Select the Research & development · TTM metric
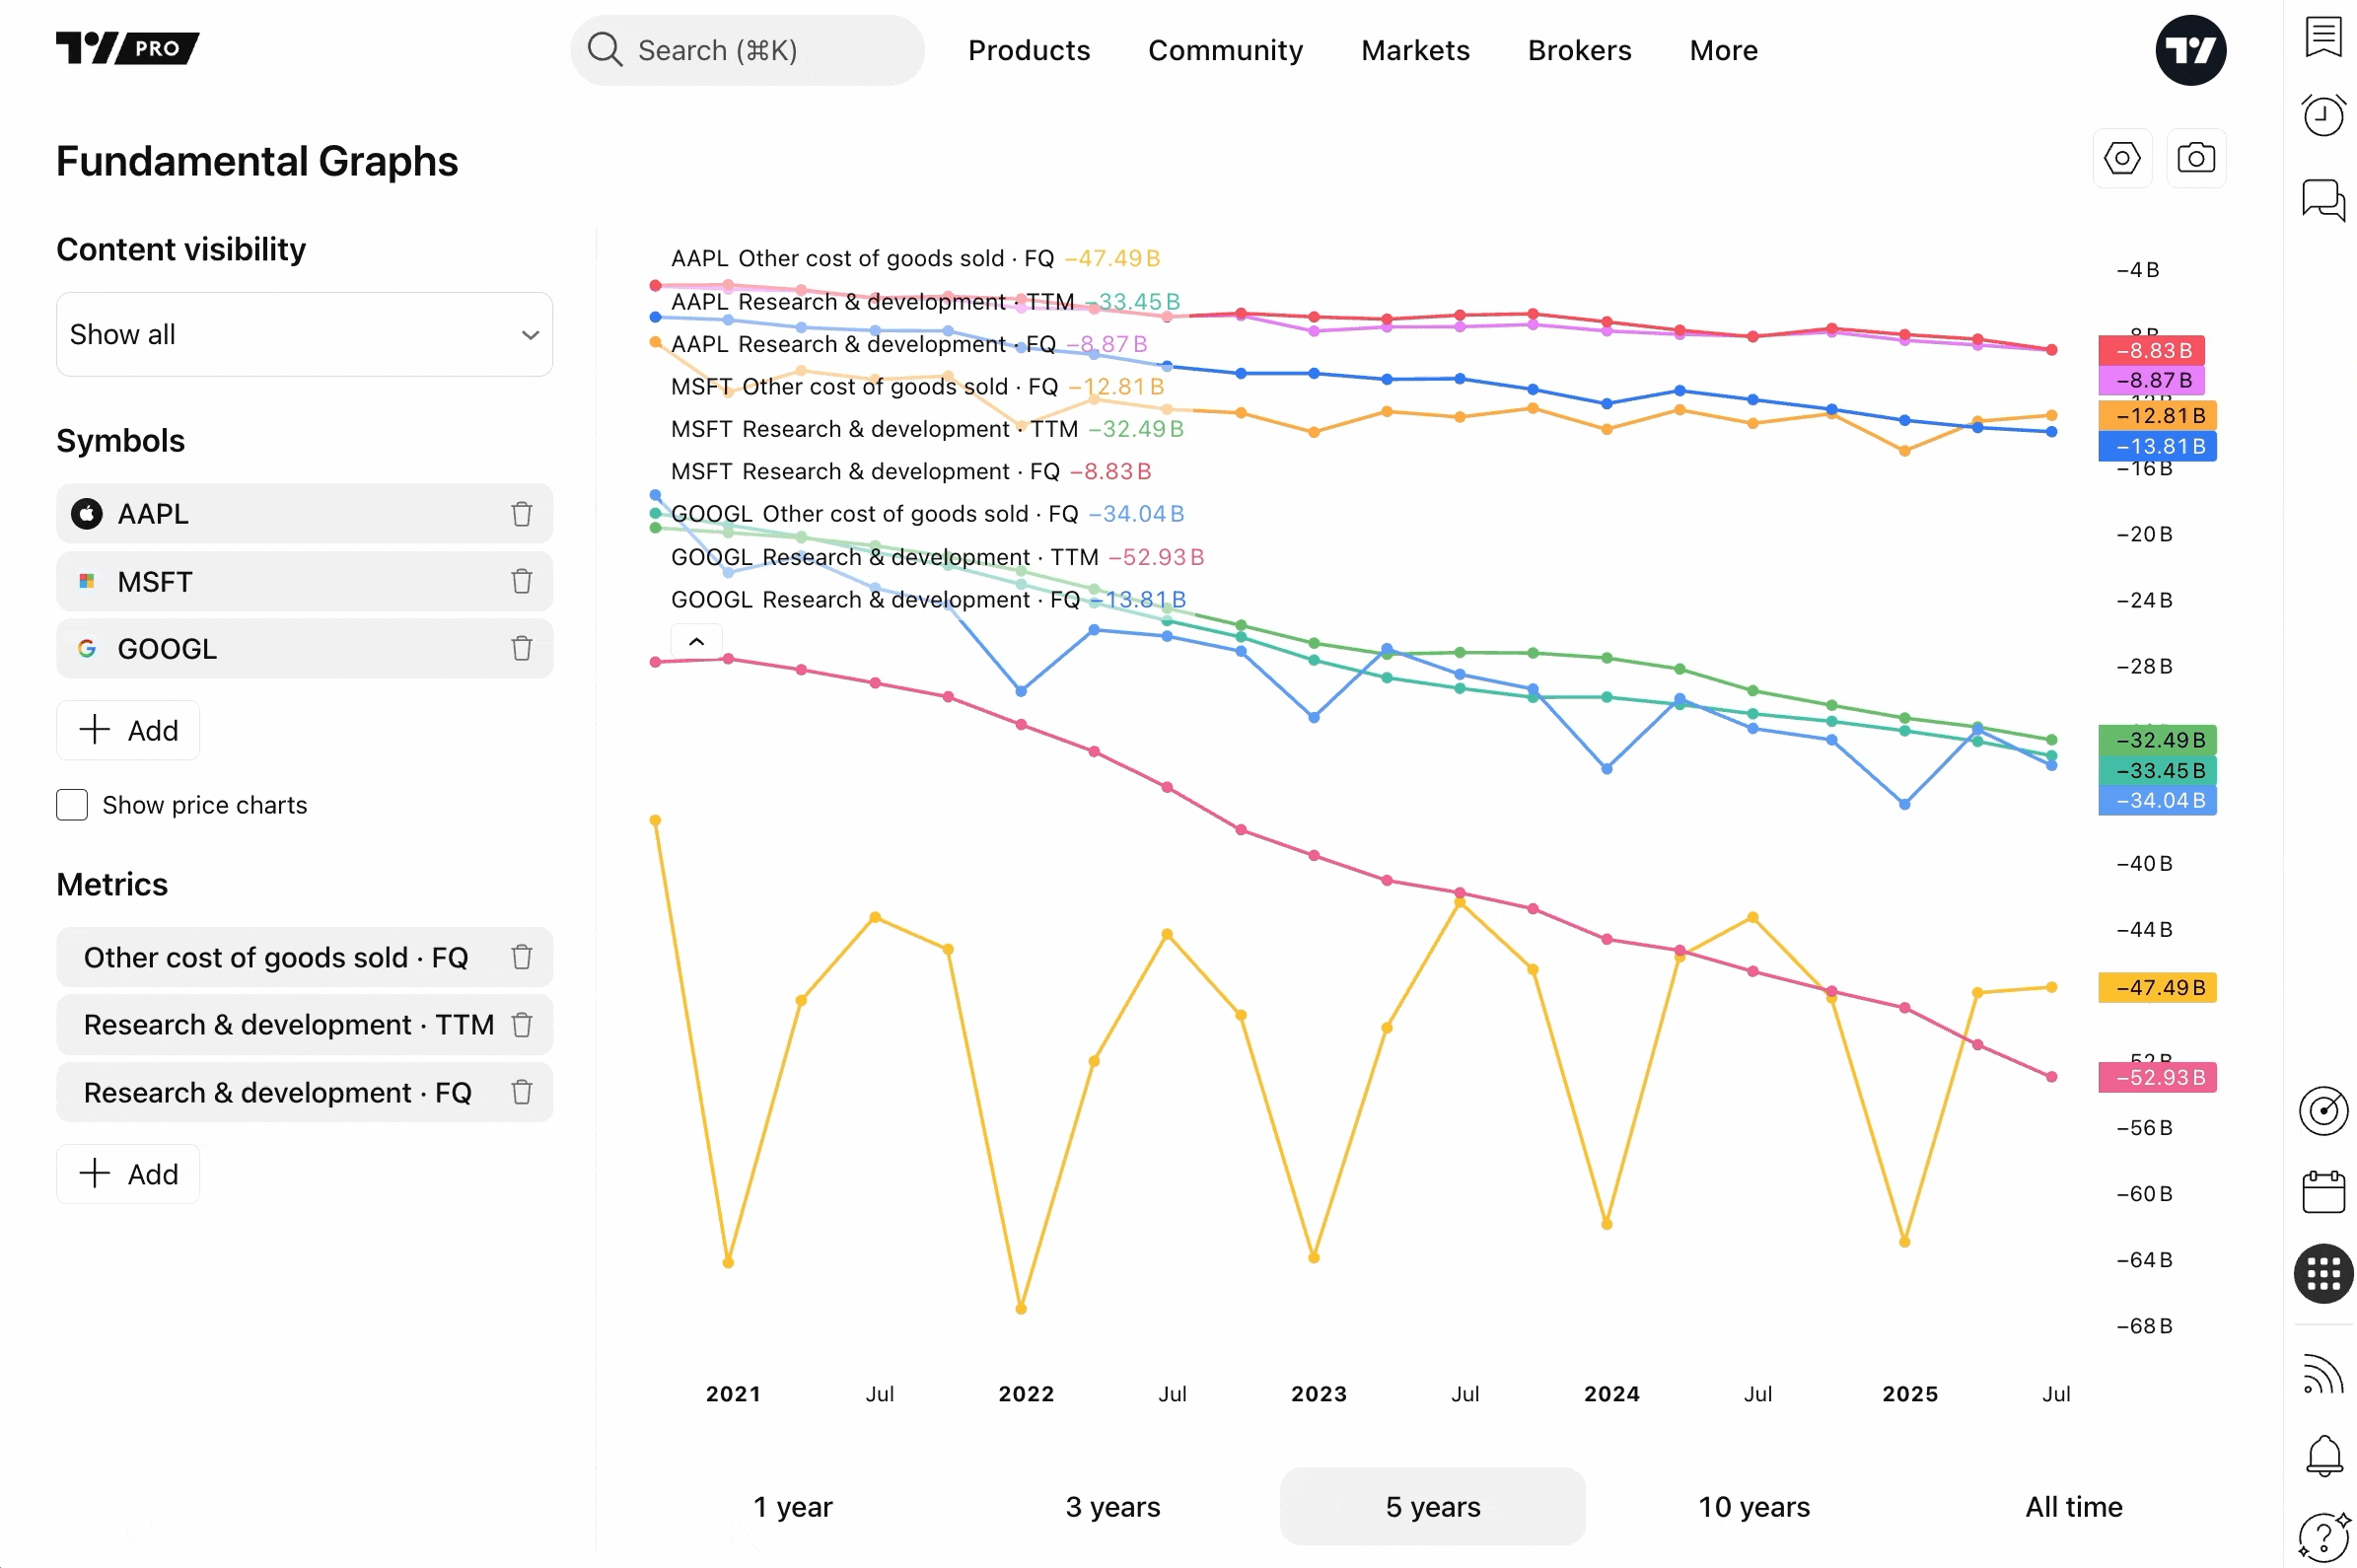 [x=304, y=1025]
